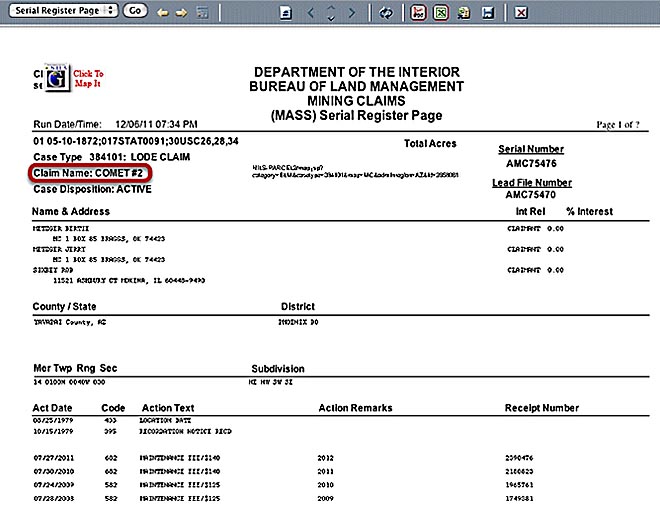
Task: Go forward with the yellow right arrow
Action: click(181, 13)
